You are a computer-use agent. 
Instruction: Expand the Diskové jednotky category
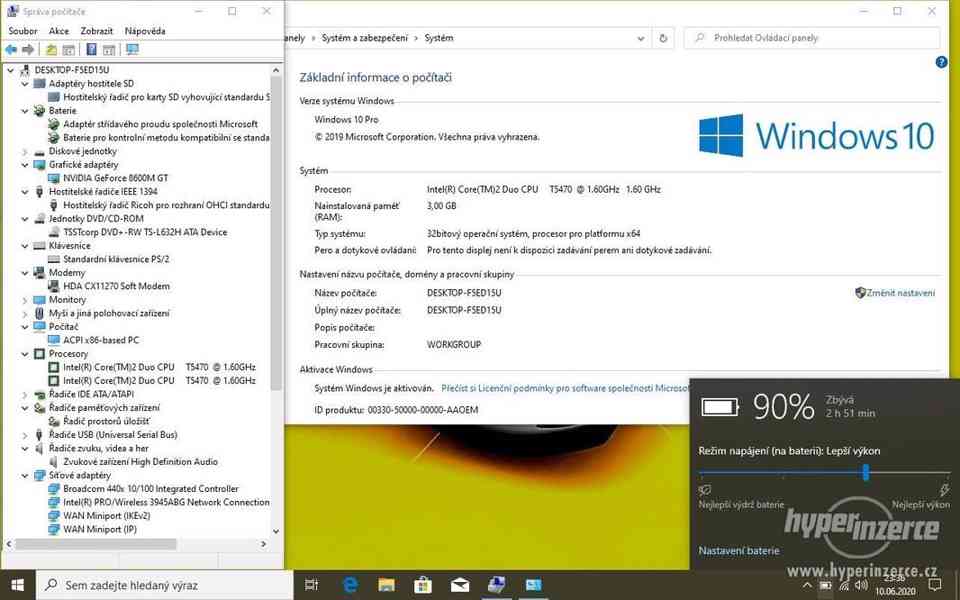point(25,151)
